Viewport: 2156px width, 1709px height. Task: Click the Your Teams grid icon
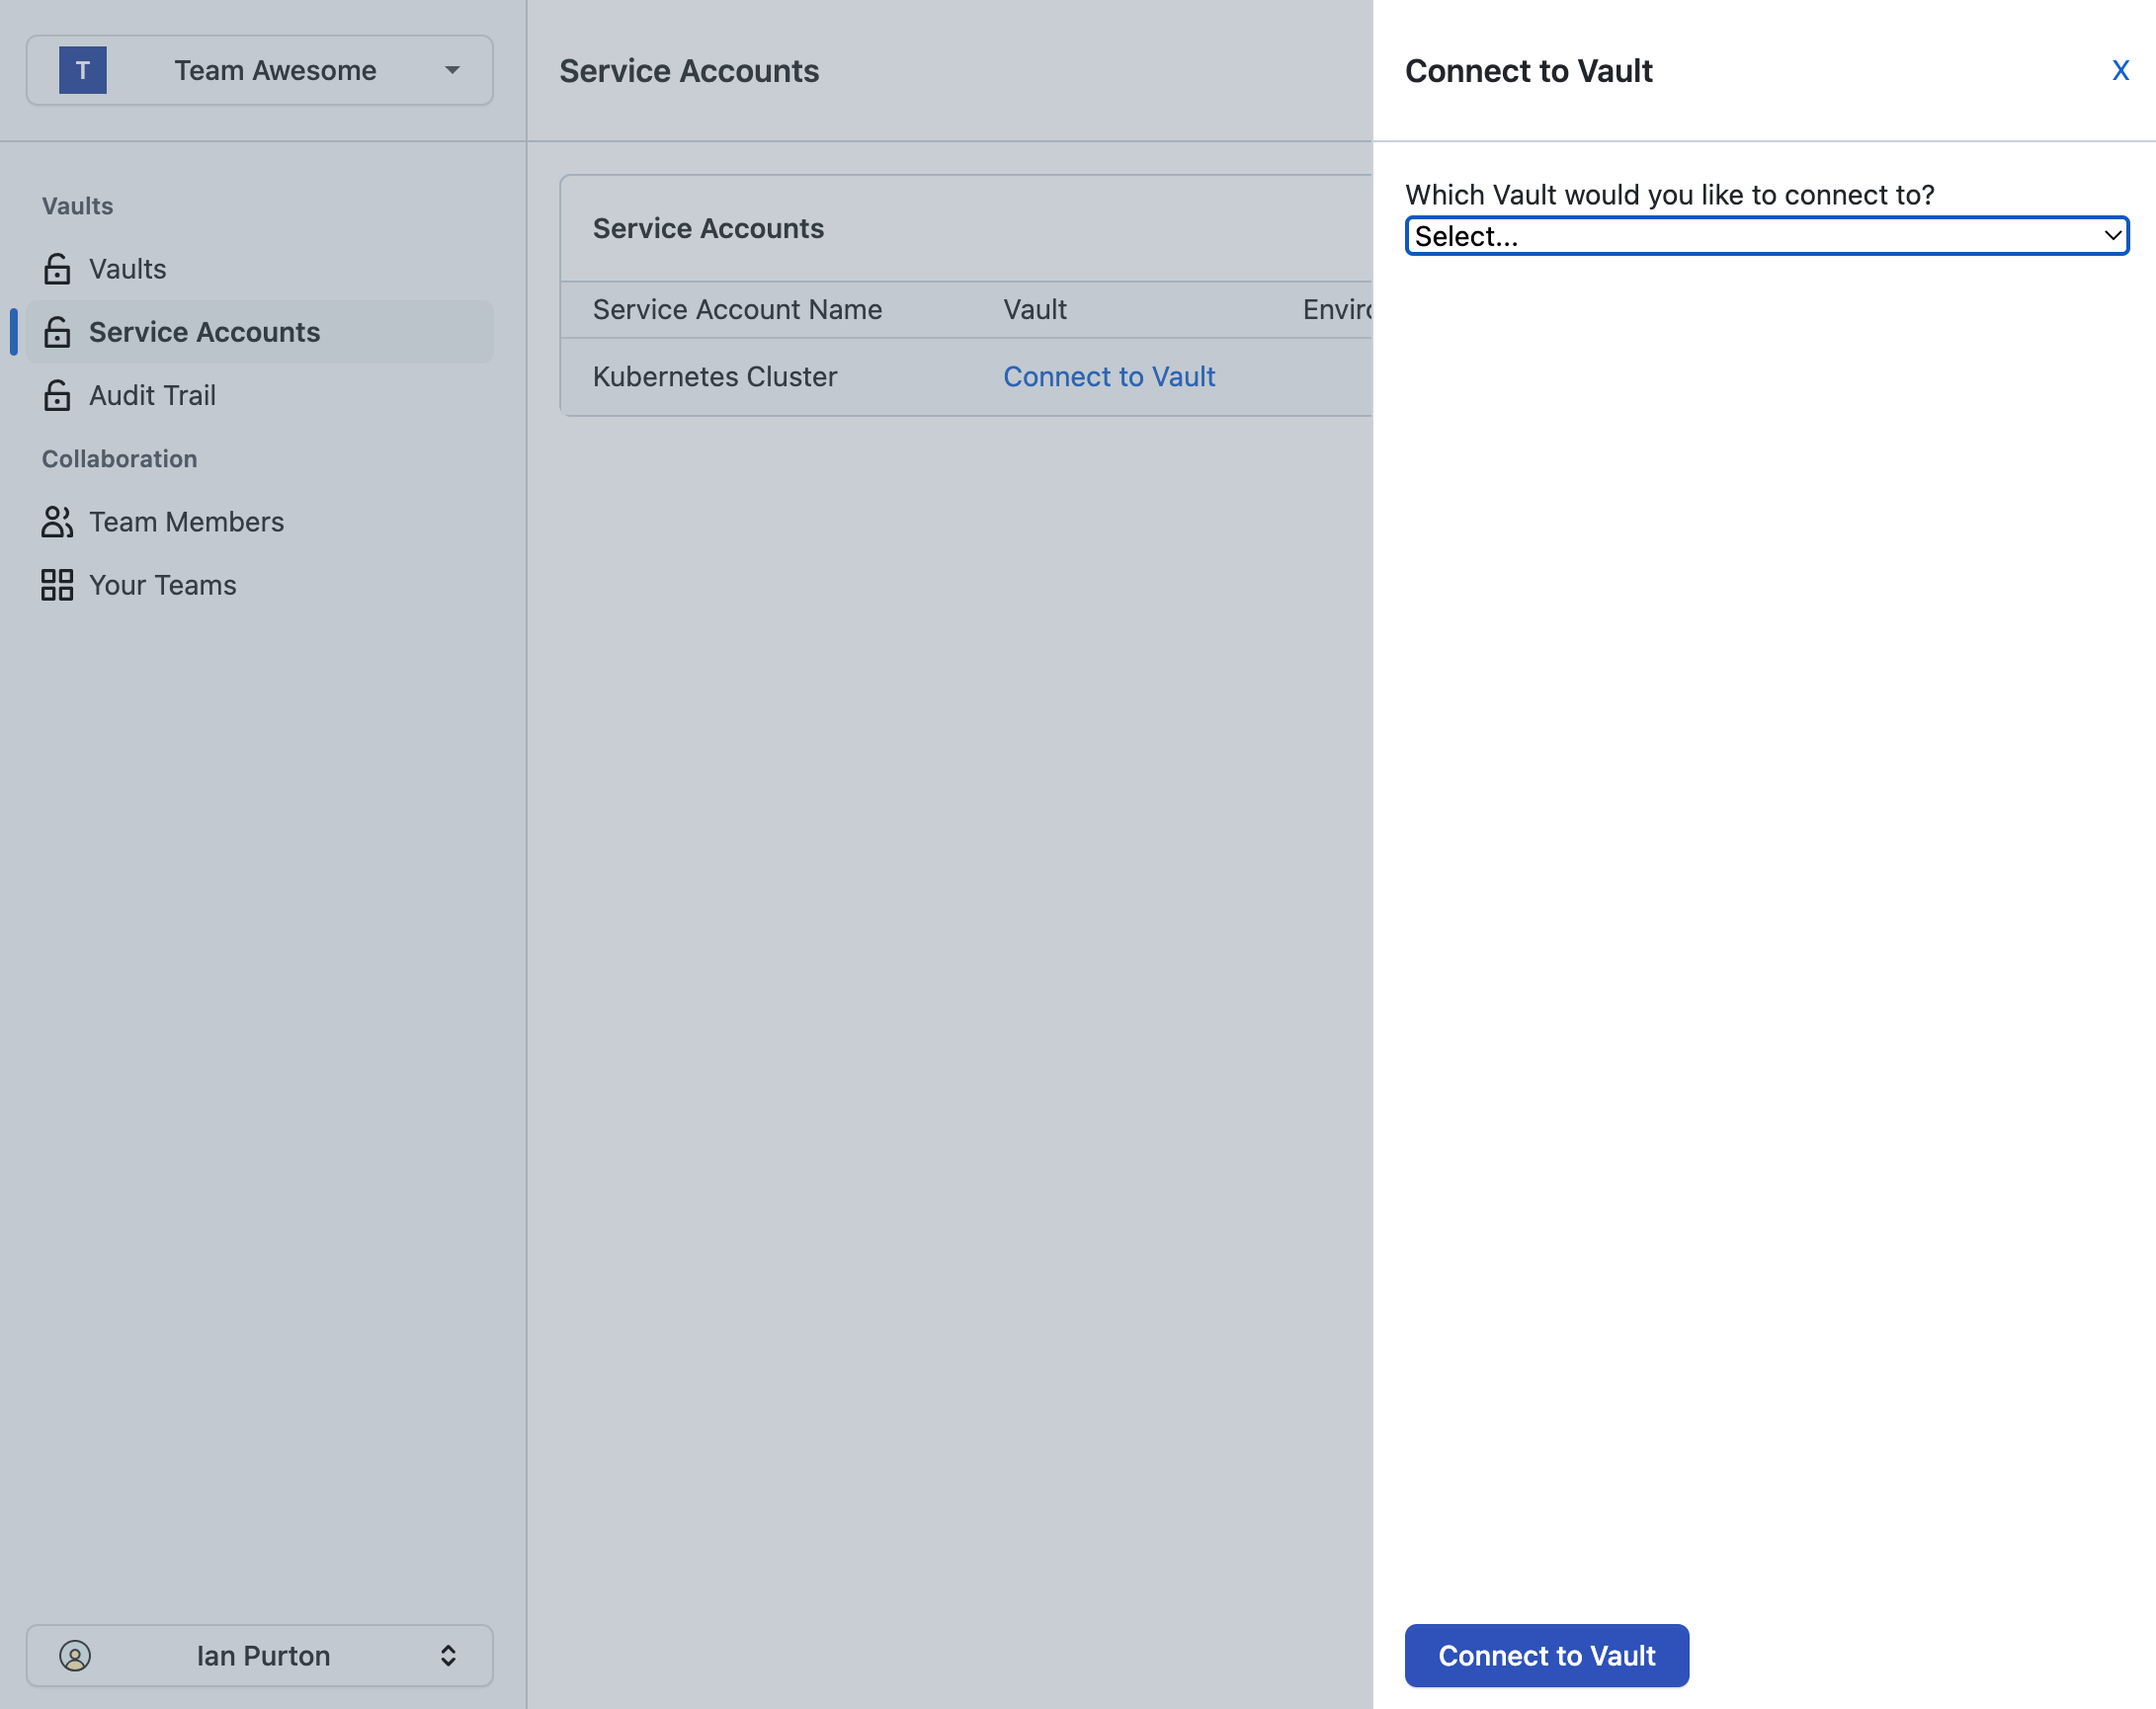[x=57, y=585]
